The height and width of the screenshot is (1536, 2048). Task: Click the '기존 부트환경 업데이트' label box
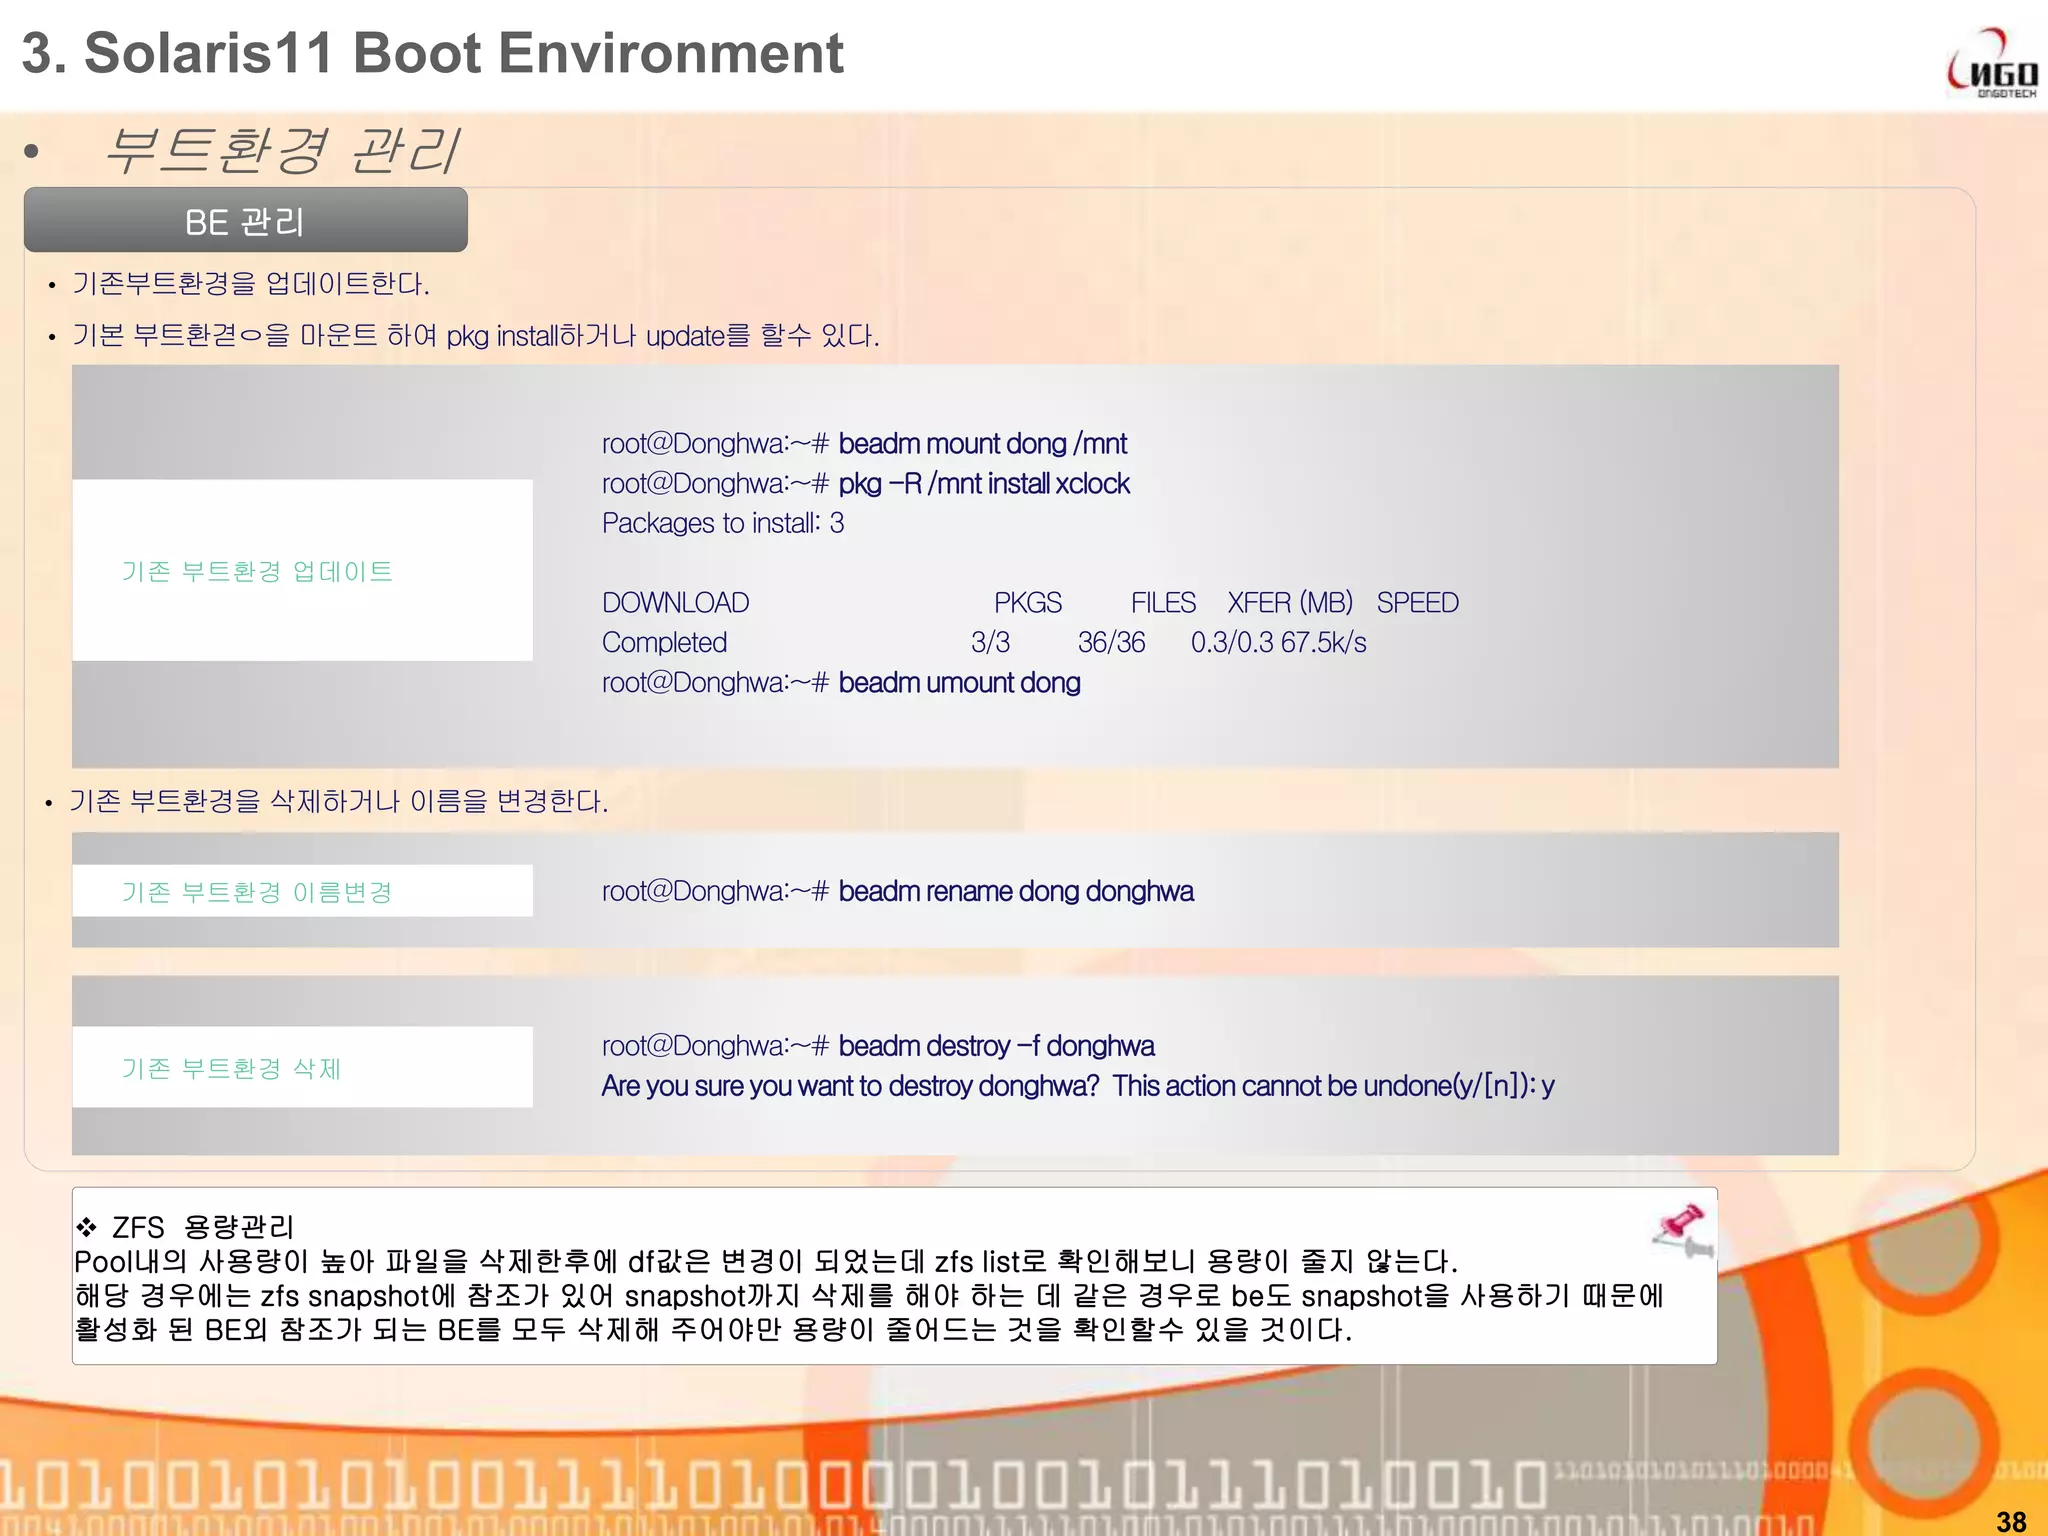coord(302,570)
